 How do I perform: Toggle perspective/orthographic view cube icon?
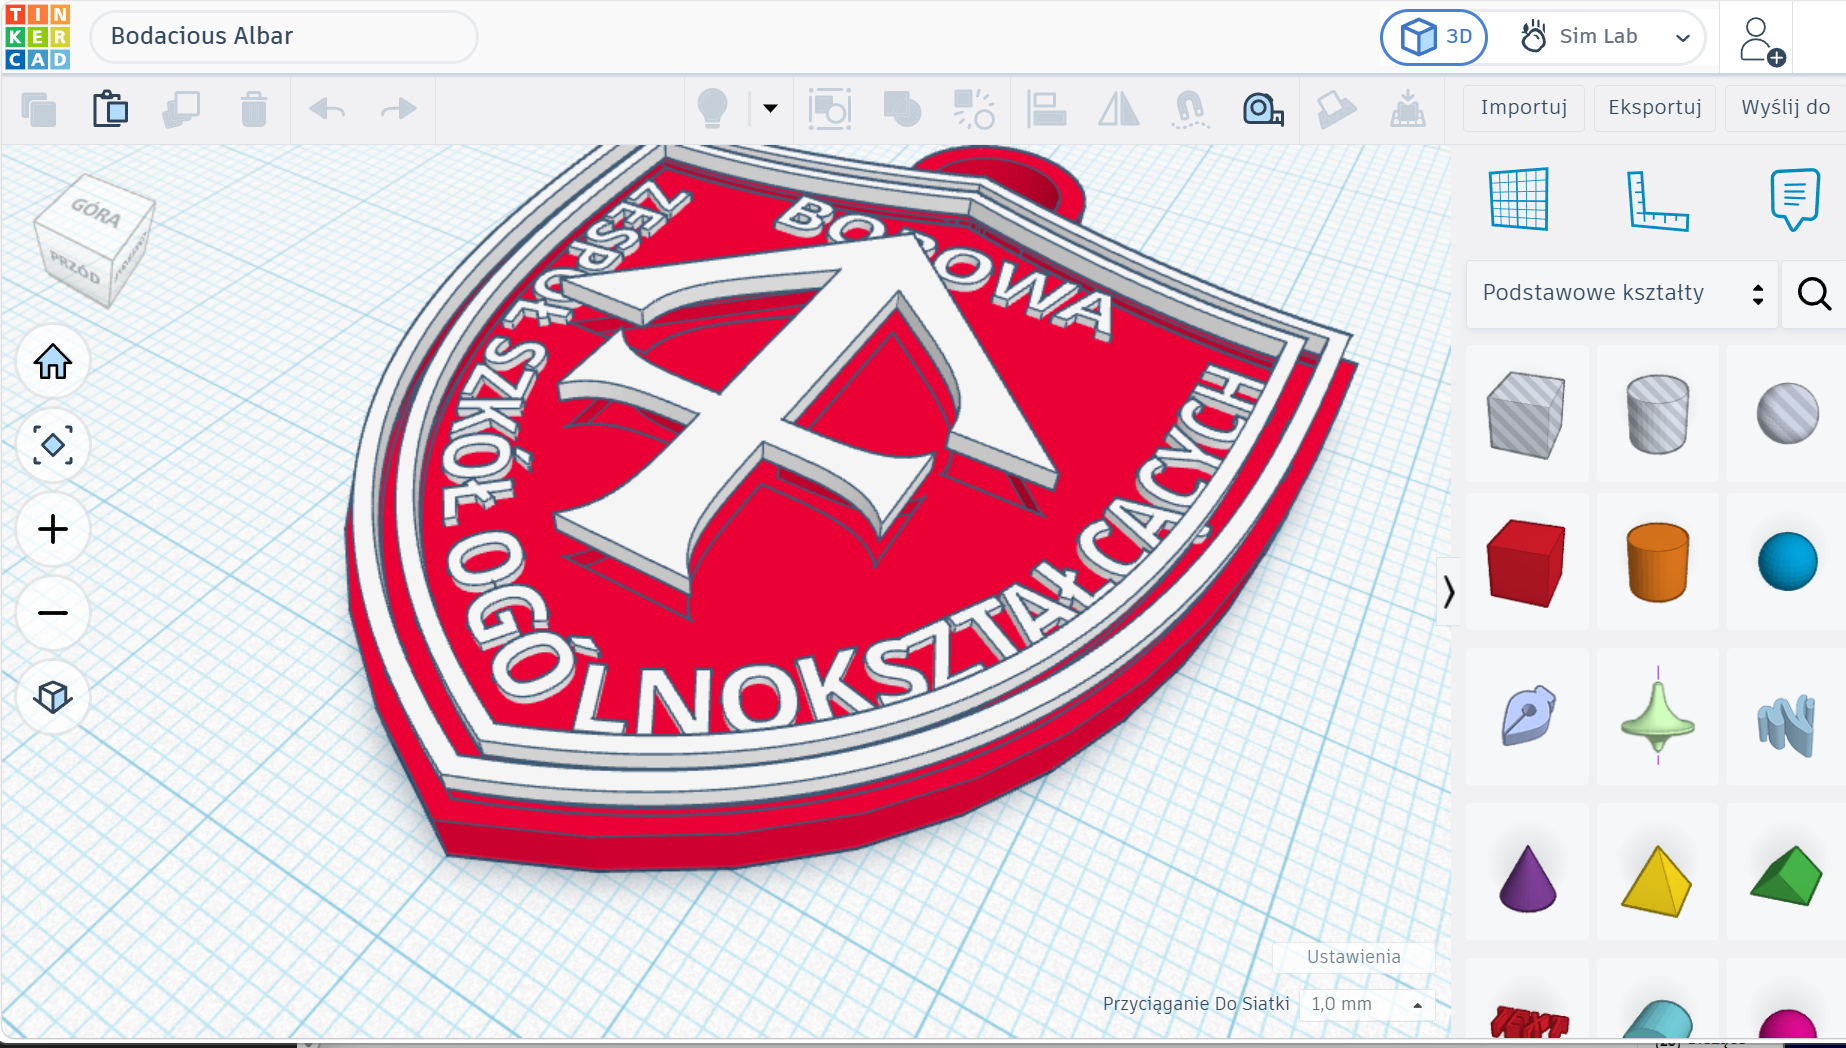pyautogui.click(x=53, y=697)
